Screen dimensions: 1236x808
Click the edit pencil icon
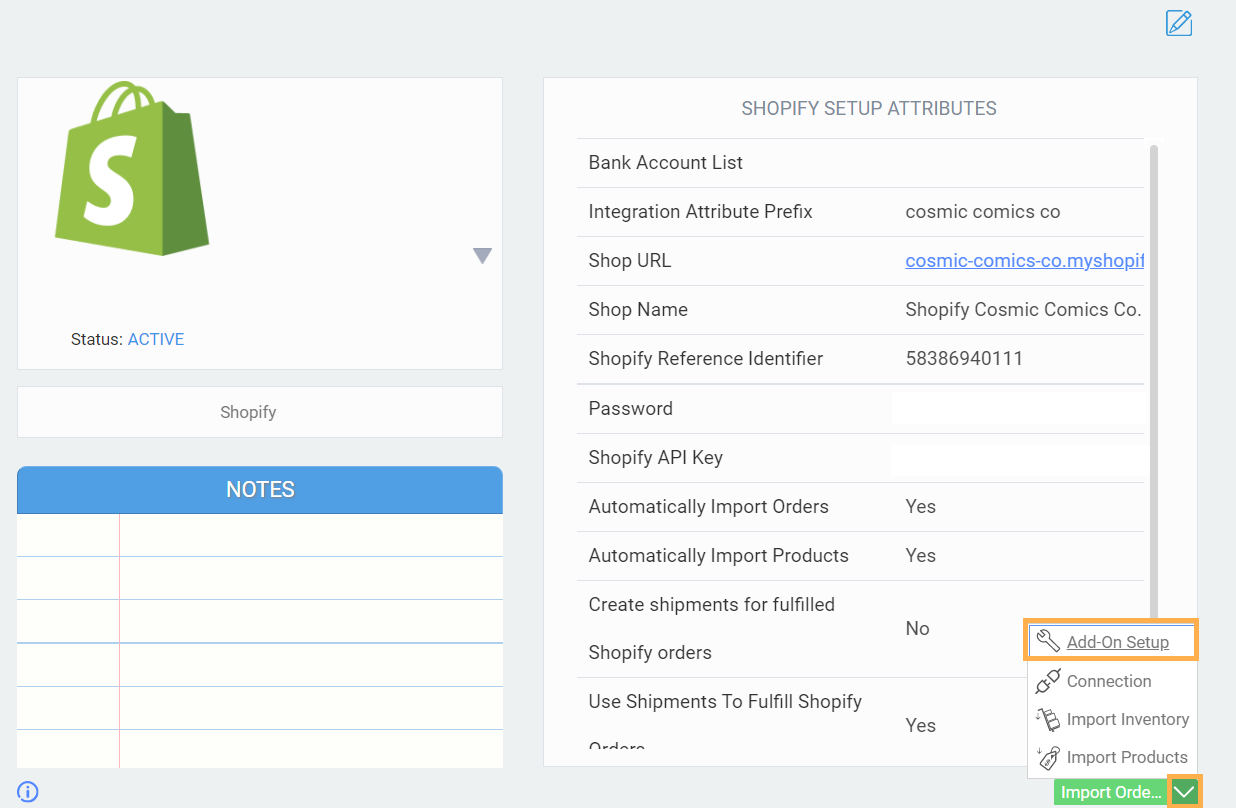(1179, 23)
